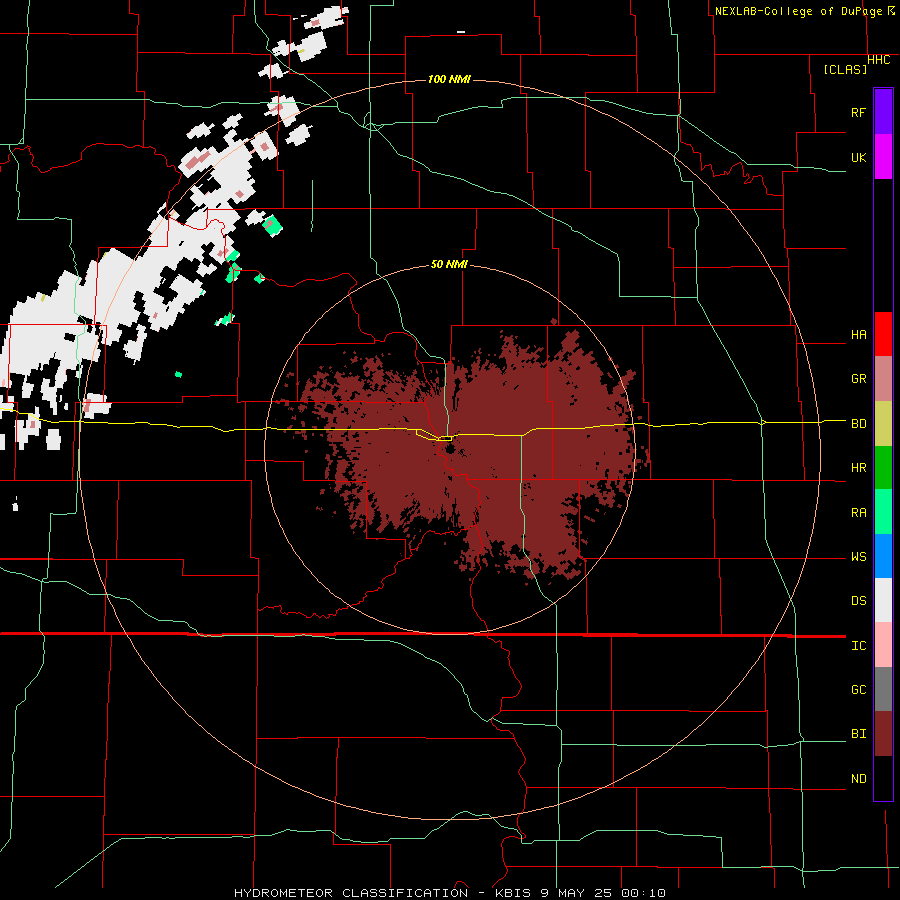Click the HR legend label
The width and height of the screenshot is (900, 900).
click(858, 468)
